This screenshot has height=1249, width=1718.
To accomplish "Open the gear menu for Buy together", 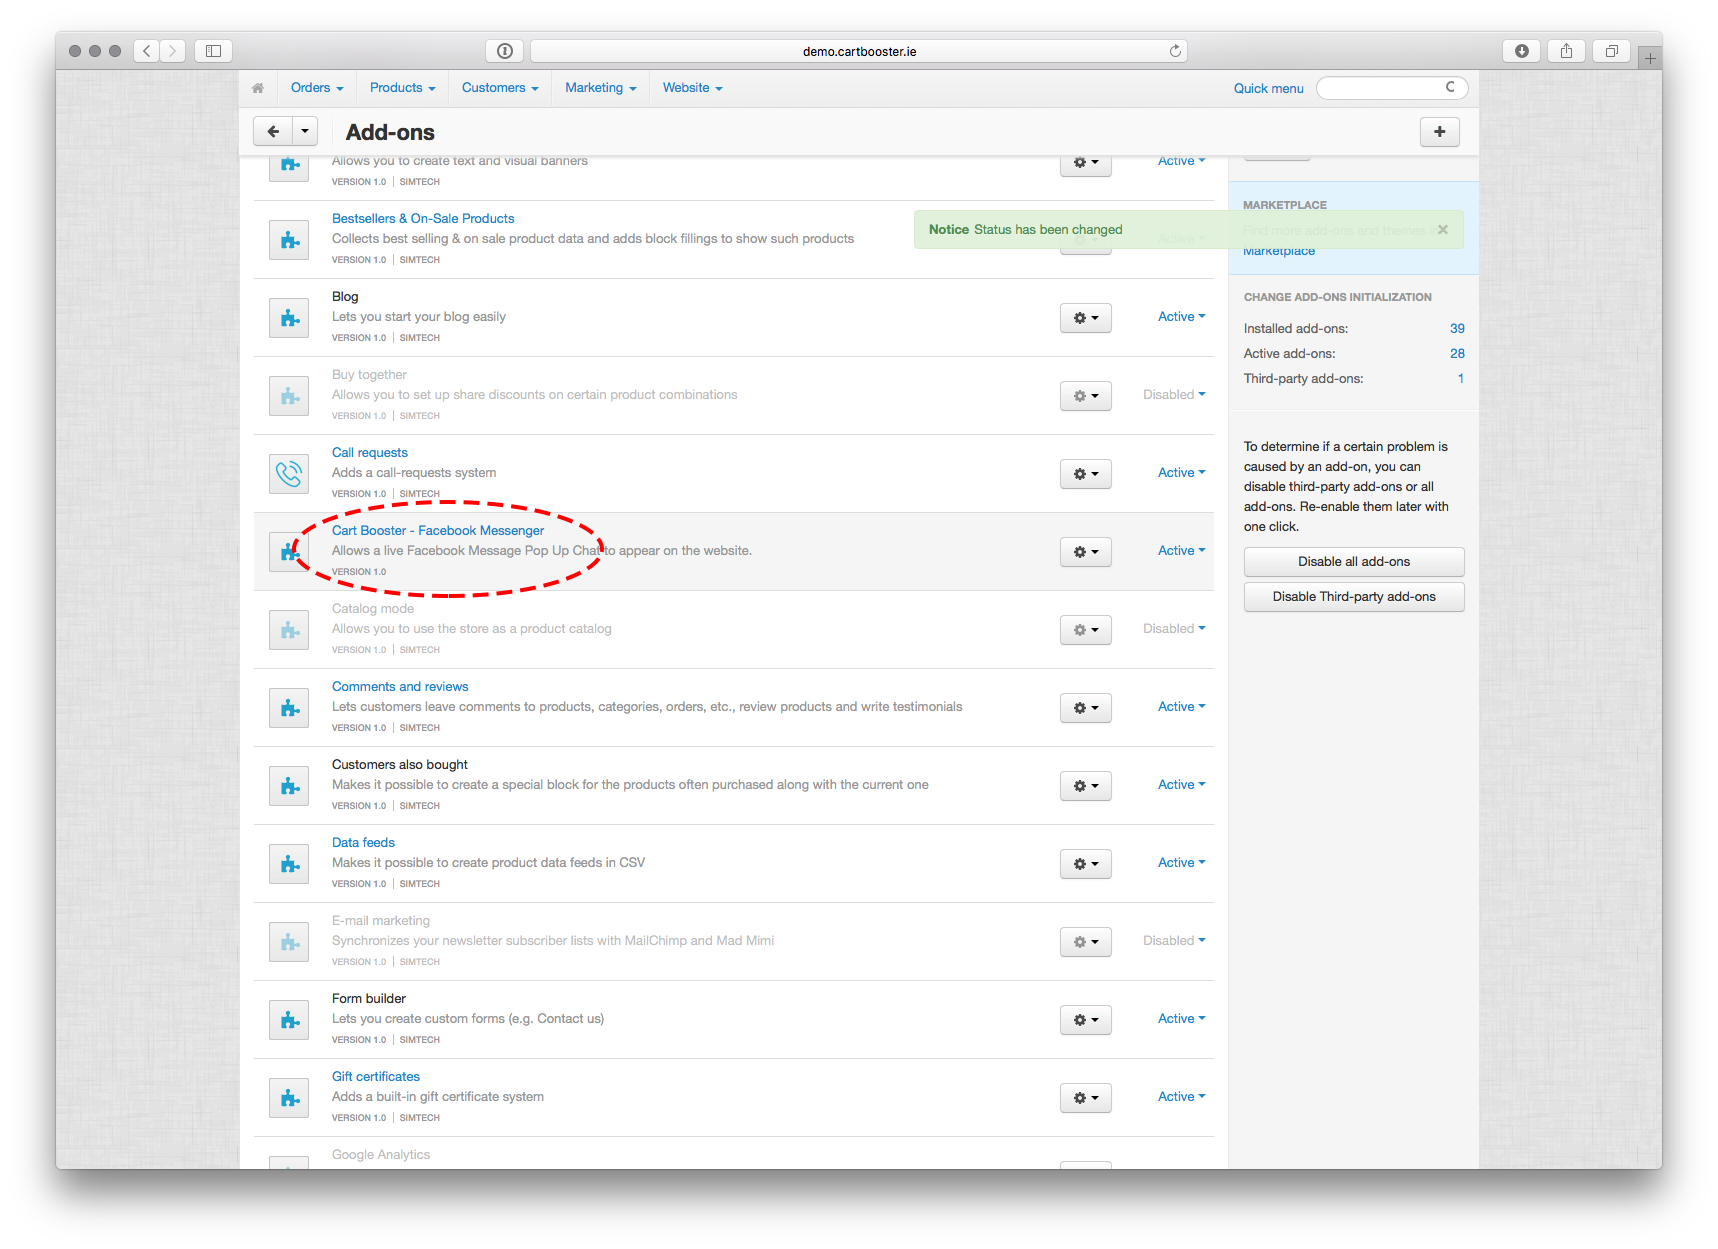I will coord(1086,396).
